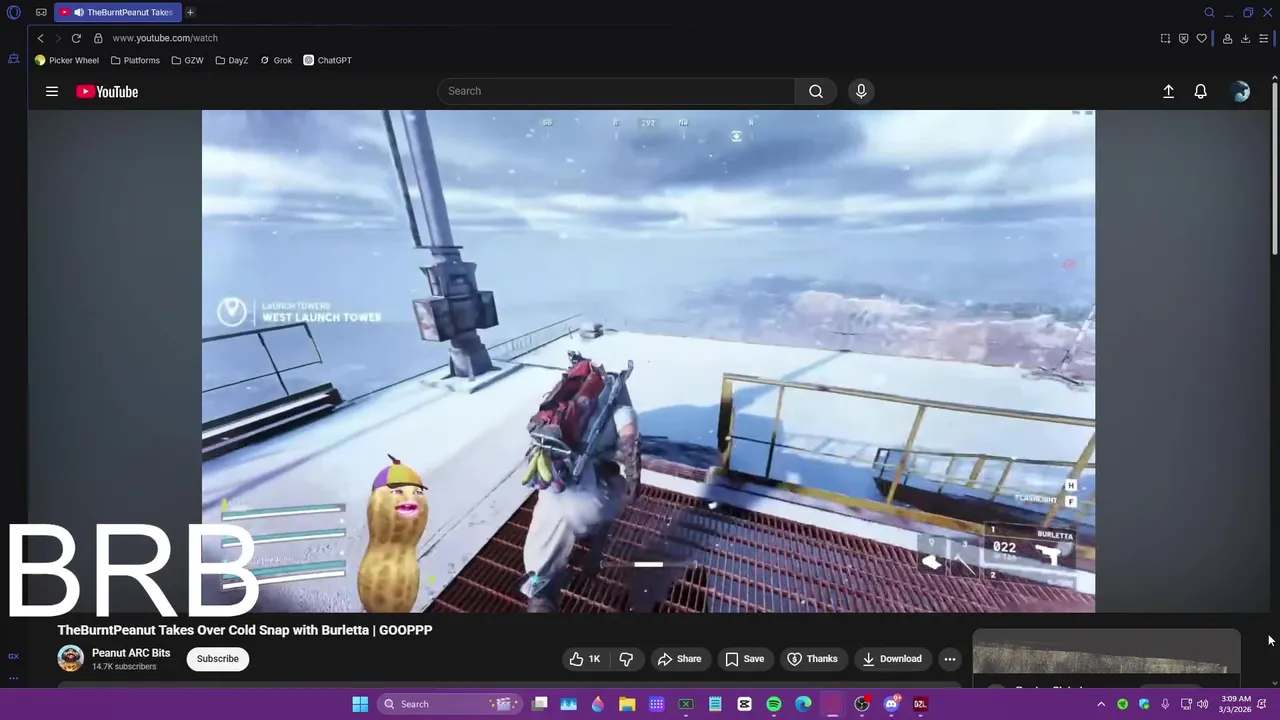The height and width of the screenshot is (720, 1280).
Task: Go to YouTube home via logo
Action: (107, 91)
